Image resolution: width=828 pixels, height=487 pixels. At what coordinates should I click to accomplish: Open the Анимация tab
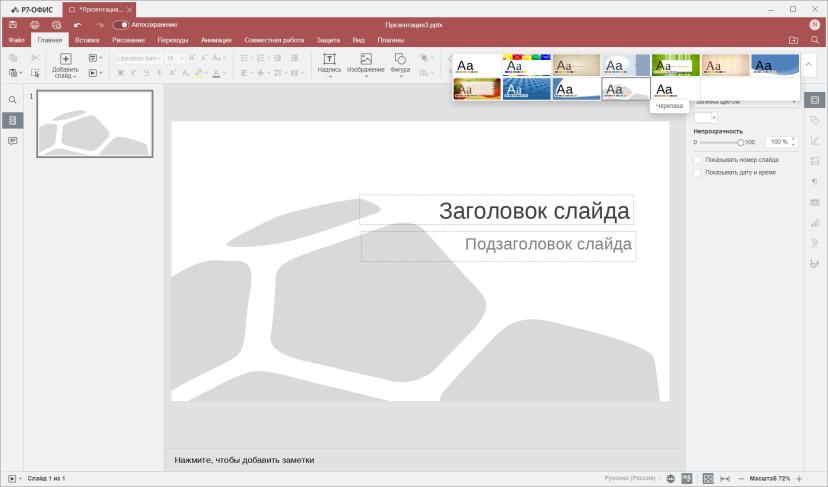(x=216, y=40)
